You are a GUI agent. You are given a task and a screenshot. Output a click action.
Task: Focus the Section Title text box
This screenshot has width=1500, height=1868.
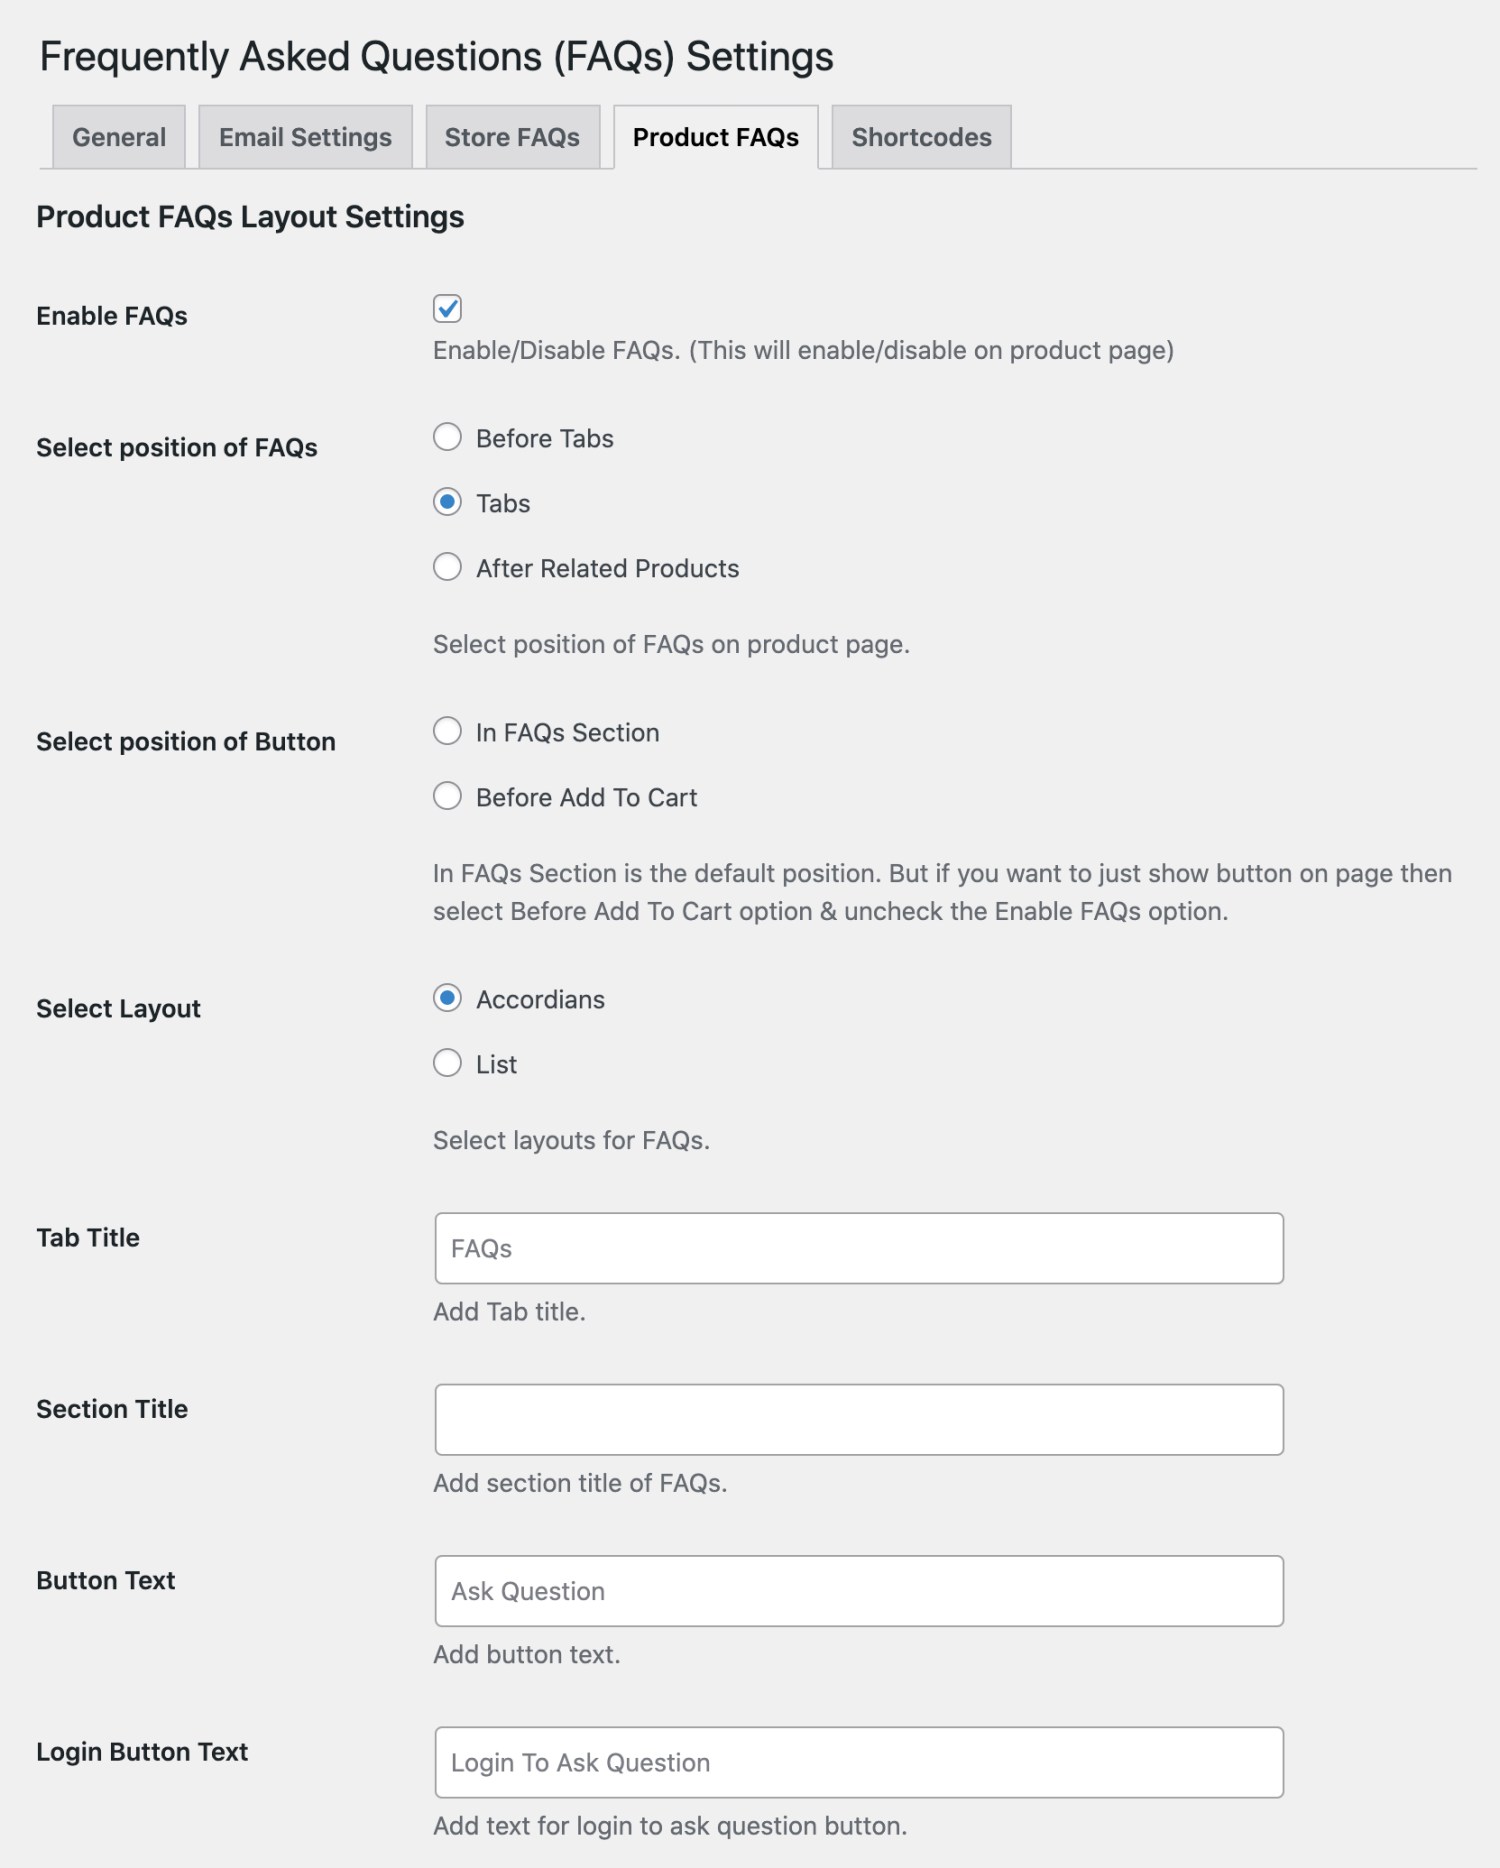[x=858, y=1418]
